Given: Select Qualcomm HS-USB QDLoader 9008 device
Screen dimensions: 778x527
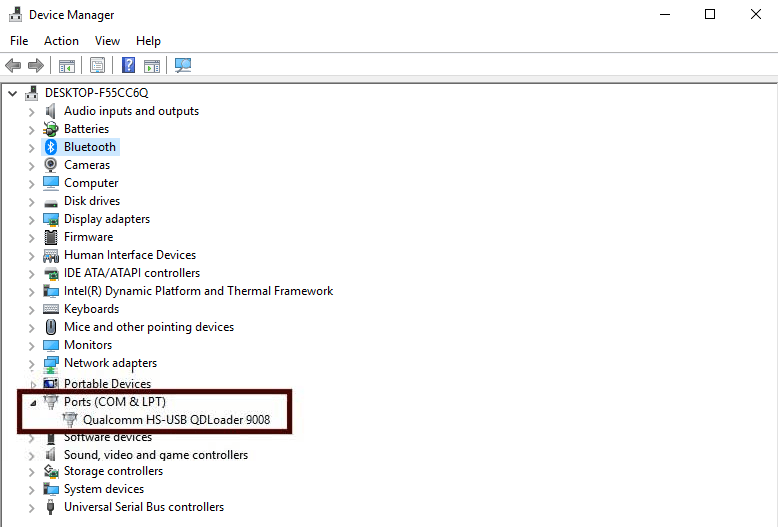Looking at the screenshot, I should click(x=176, y=420).
